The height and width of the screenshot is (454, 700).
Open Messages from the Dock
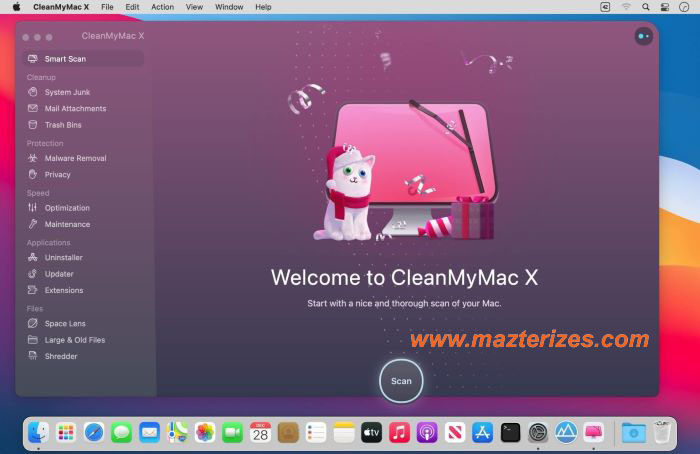click(121, 433)
